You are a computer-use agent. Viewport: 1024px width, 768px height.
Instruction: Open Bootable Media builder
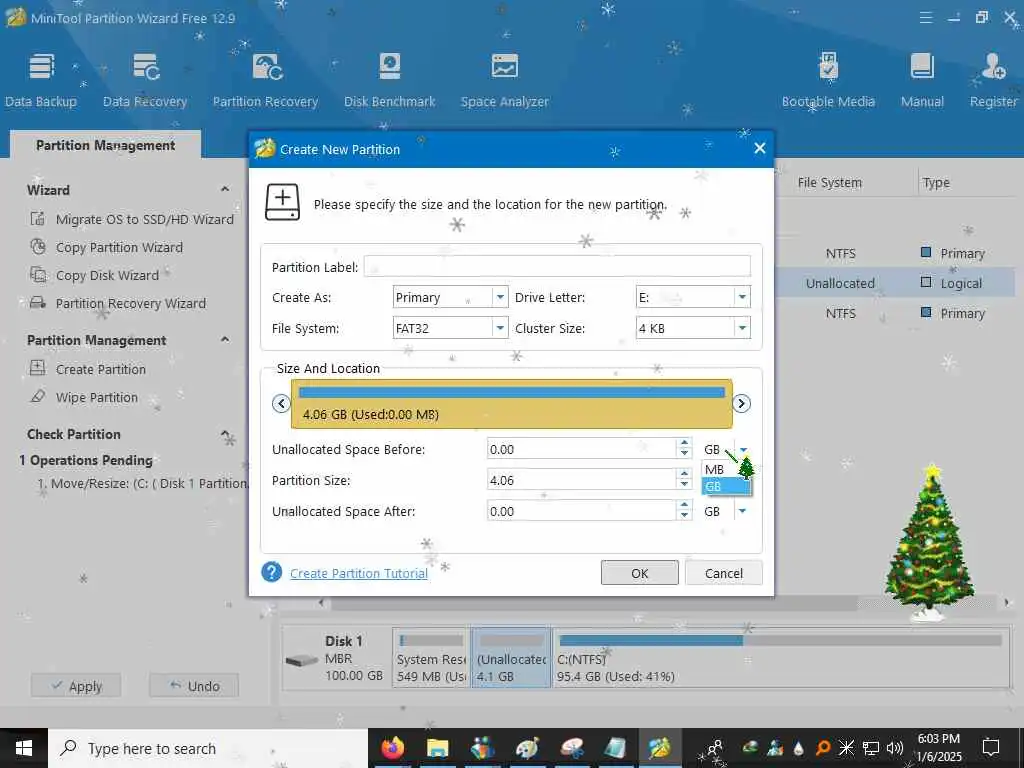tap(828, 80)
